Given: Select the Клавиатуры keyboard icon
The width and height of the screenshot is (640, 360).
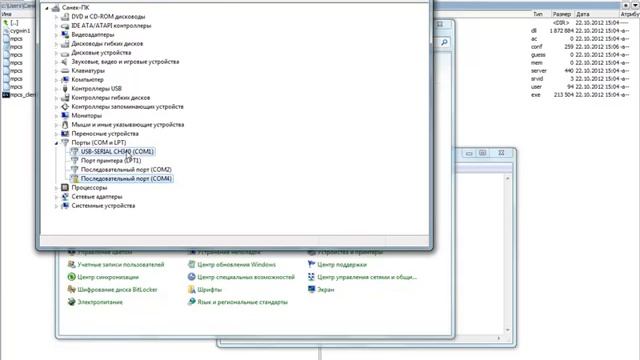Looking at the screenshot, I should pos(64,71).
